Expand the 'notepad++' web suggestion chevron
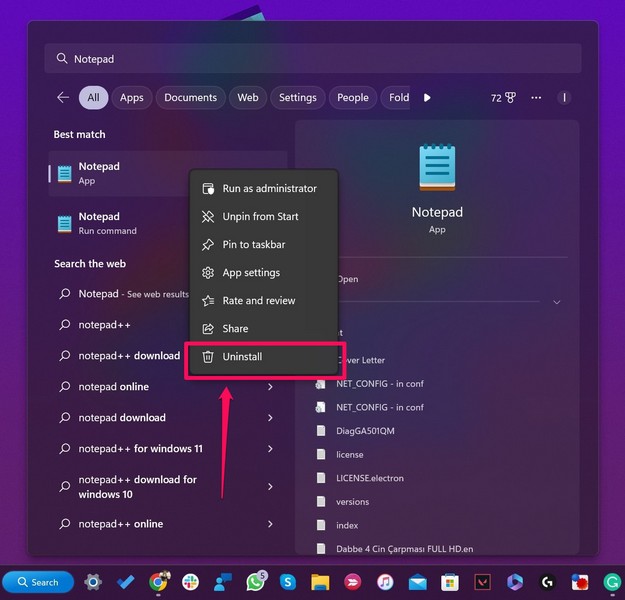This screenshot has width=625, height=600. (270, 325)
